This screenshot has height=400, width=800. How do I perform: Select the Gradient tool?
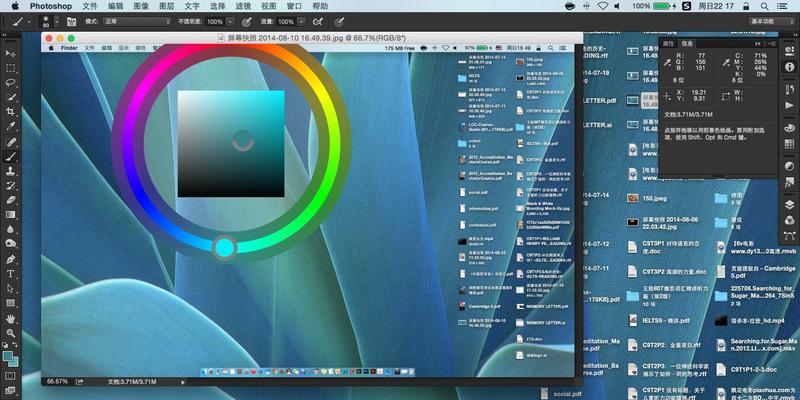[x=10, y=215]
